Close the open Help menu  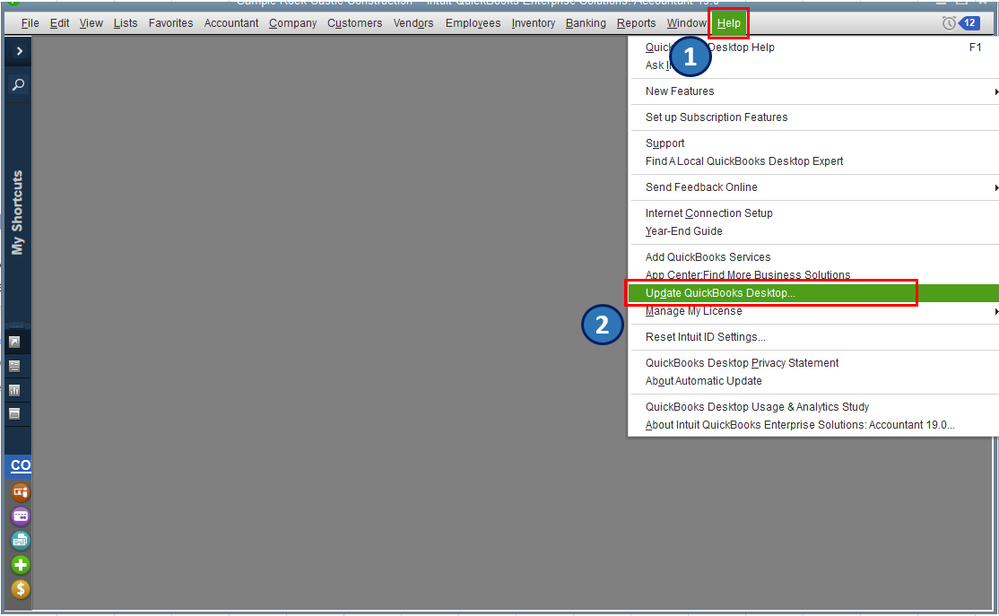point(728,23)
